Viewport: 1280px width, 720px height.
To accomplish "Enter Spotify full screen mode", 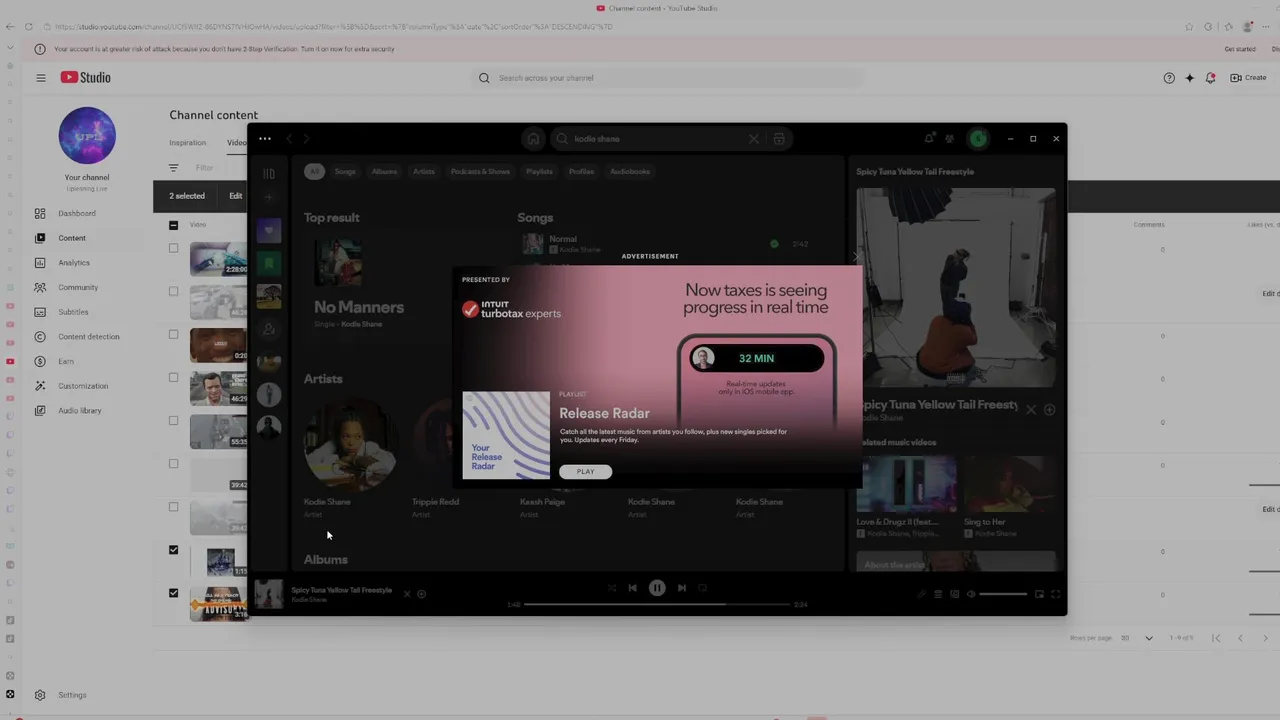I will [x=1055, y=594].
